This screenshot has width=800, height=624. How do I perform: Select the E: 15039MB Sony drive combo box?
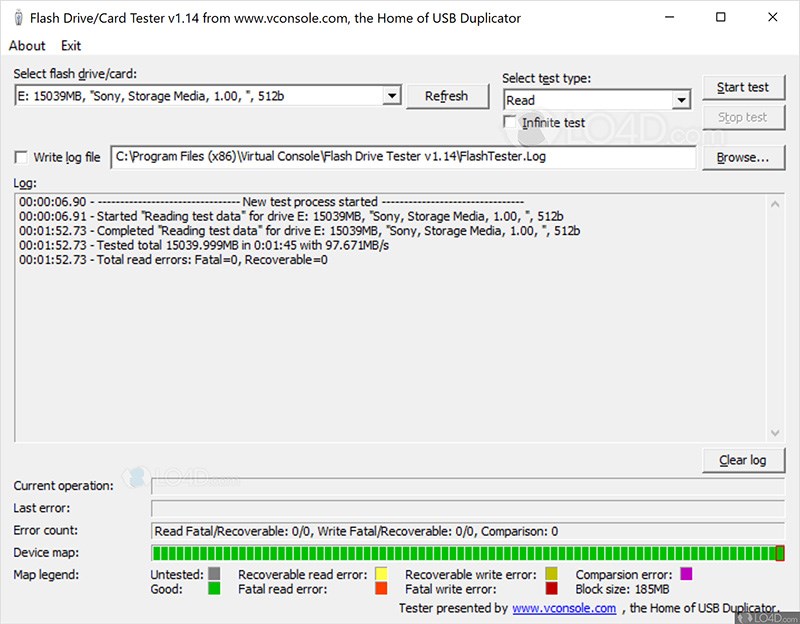(x=208, y=96)
